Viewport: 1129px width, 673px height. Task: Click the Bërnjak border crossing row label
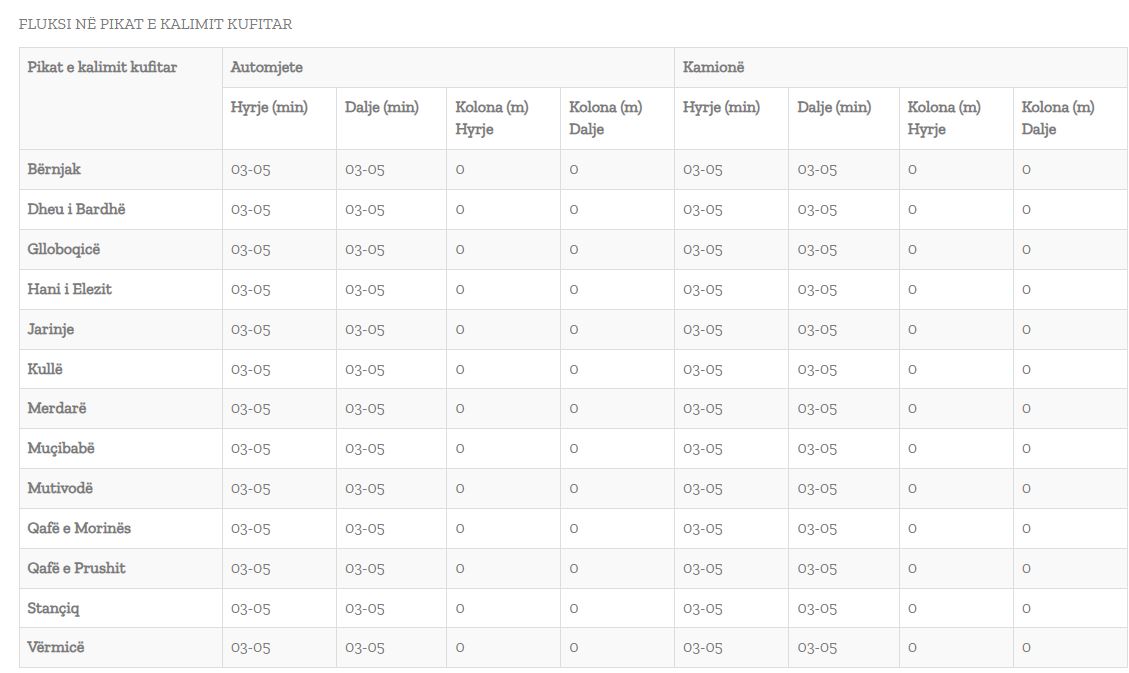click(x=54, y=169)
